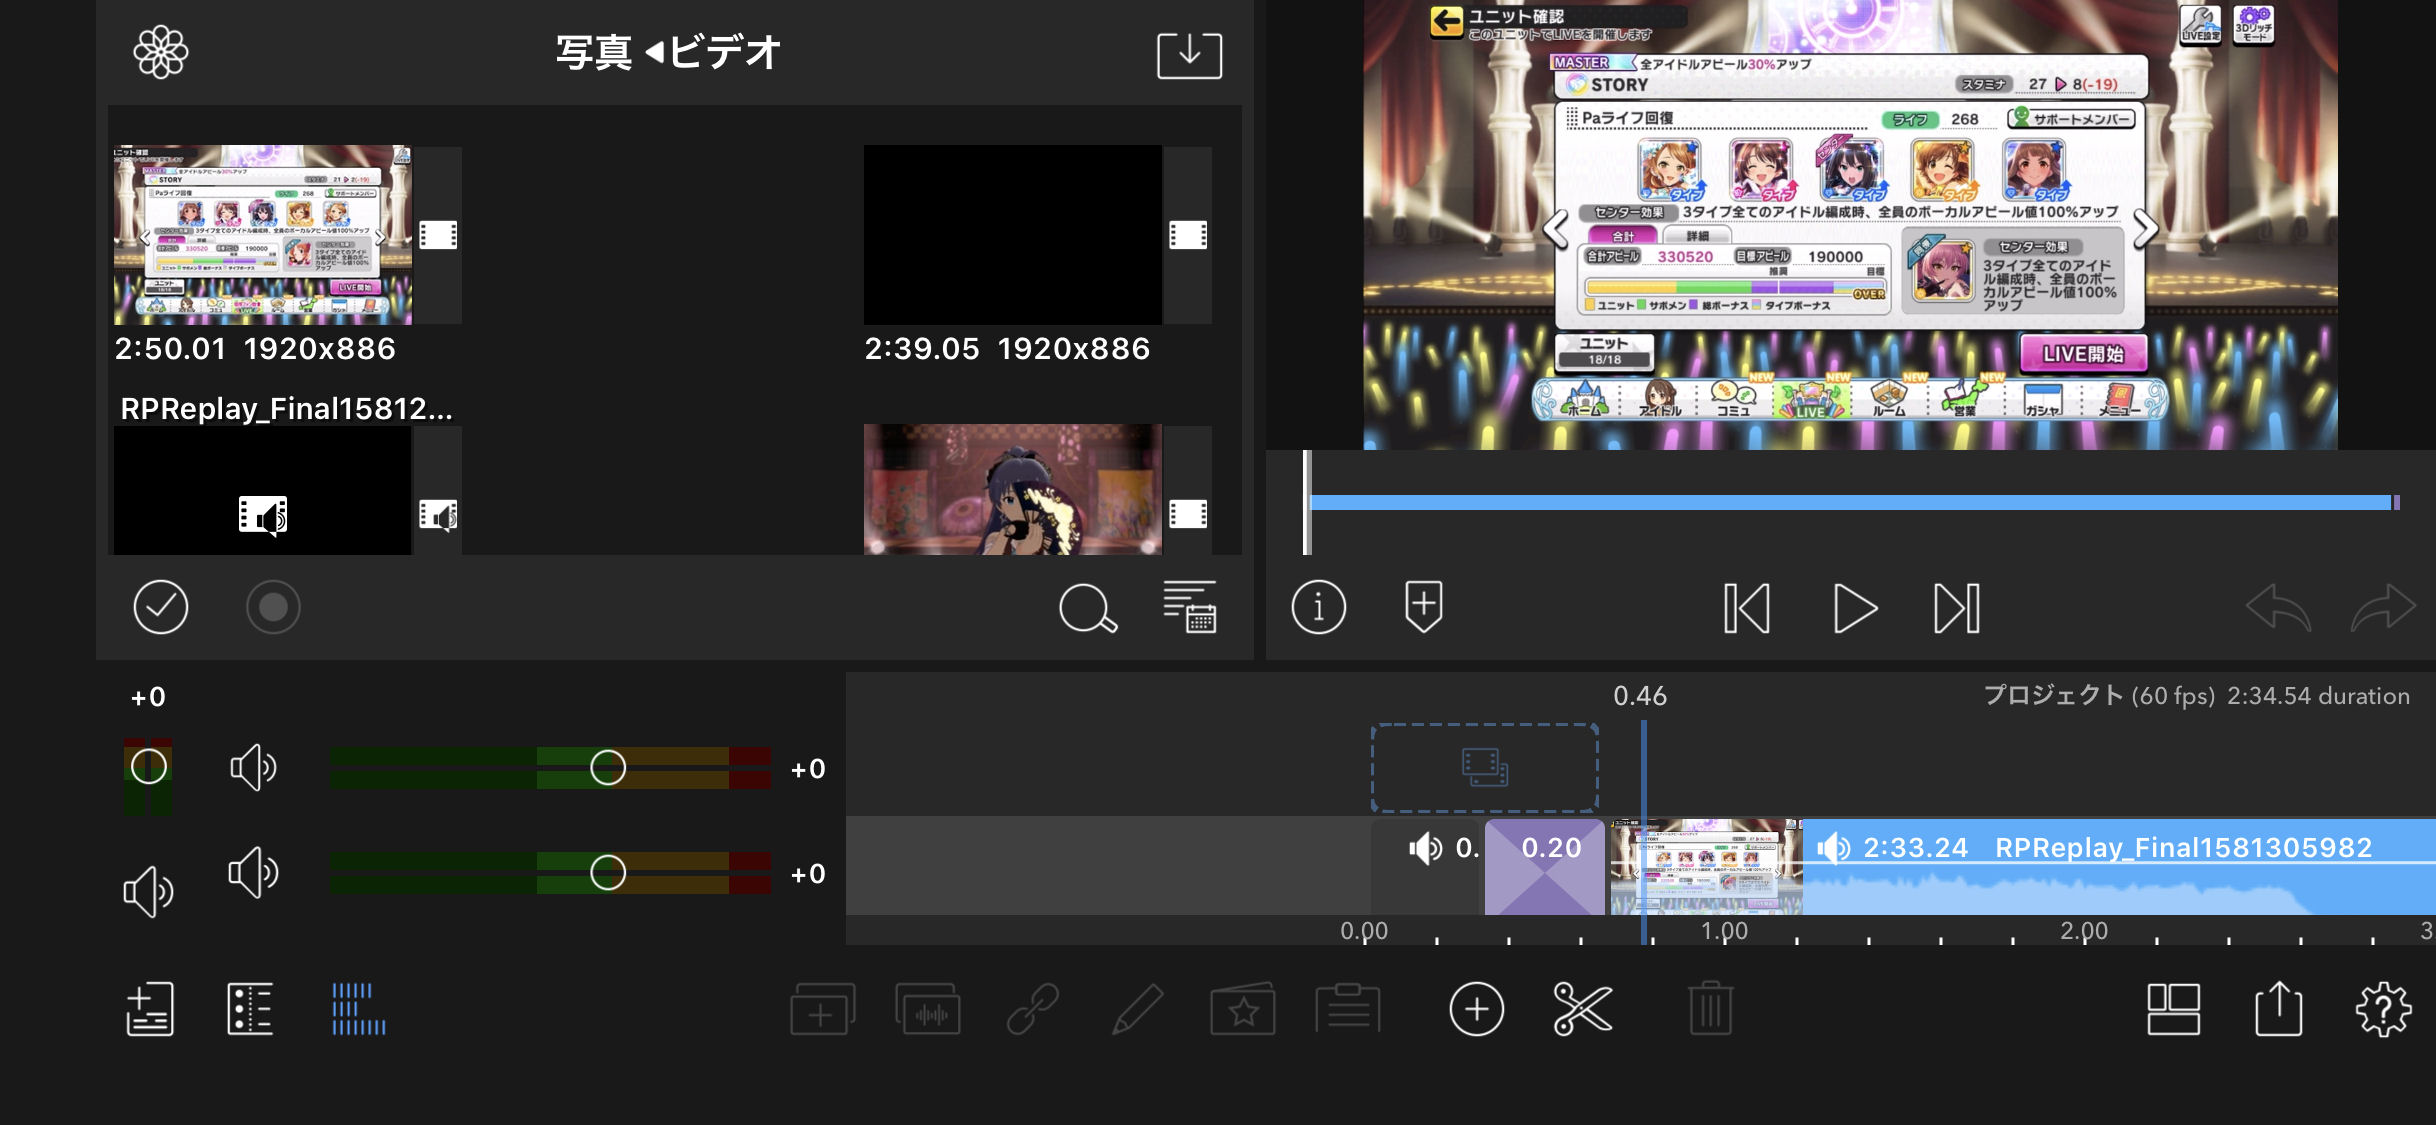Click the プロジェクト (60 fps) duration label
Viewport: 2436px width, 1125px height.
(2196, 696)
